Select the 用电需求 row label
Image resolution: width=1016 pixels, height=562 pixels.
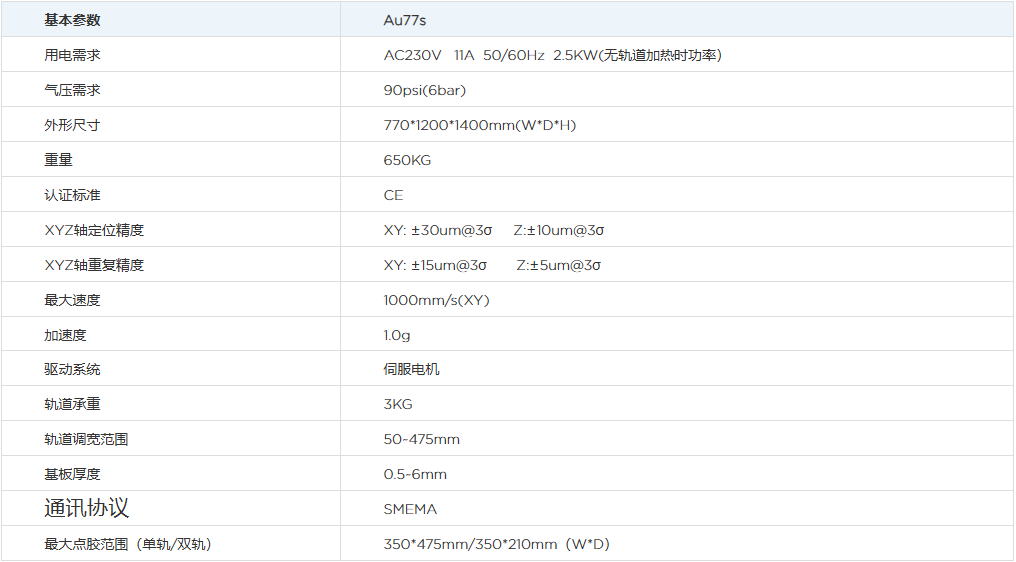click(x=72, y=55)
